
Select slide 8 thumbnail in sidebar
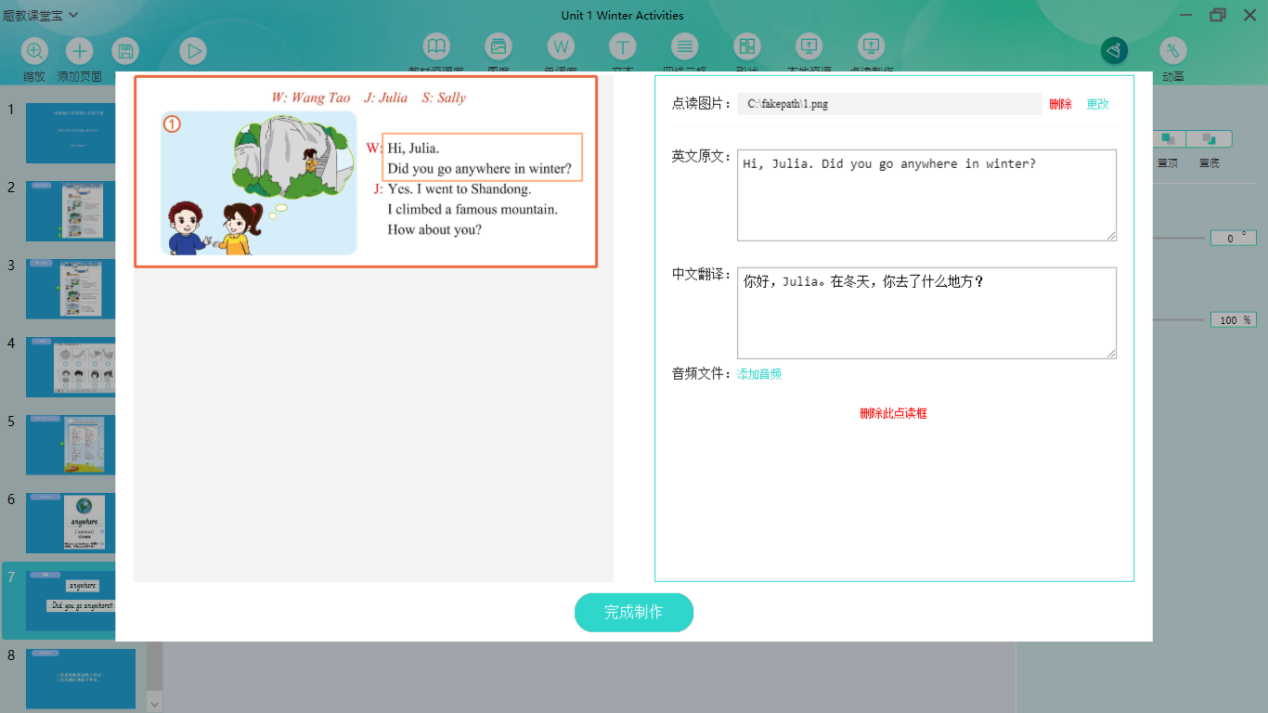pyautogui.click(x=80, y=679)
